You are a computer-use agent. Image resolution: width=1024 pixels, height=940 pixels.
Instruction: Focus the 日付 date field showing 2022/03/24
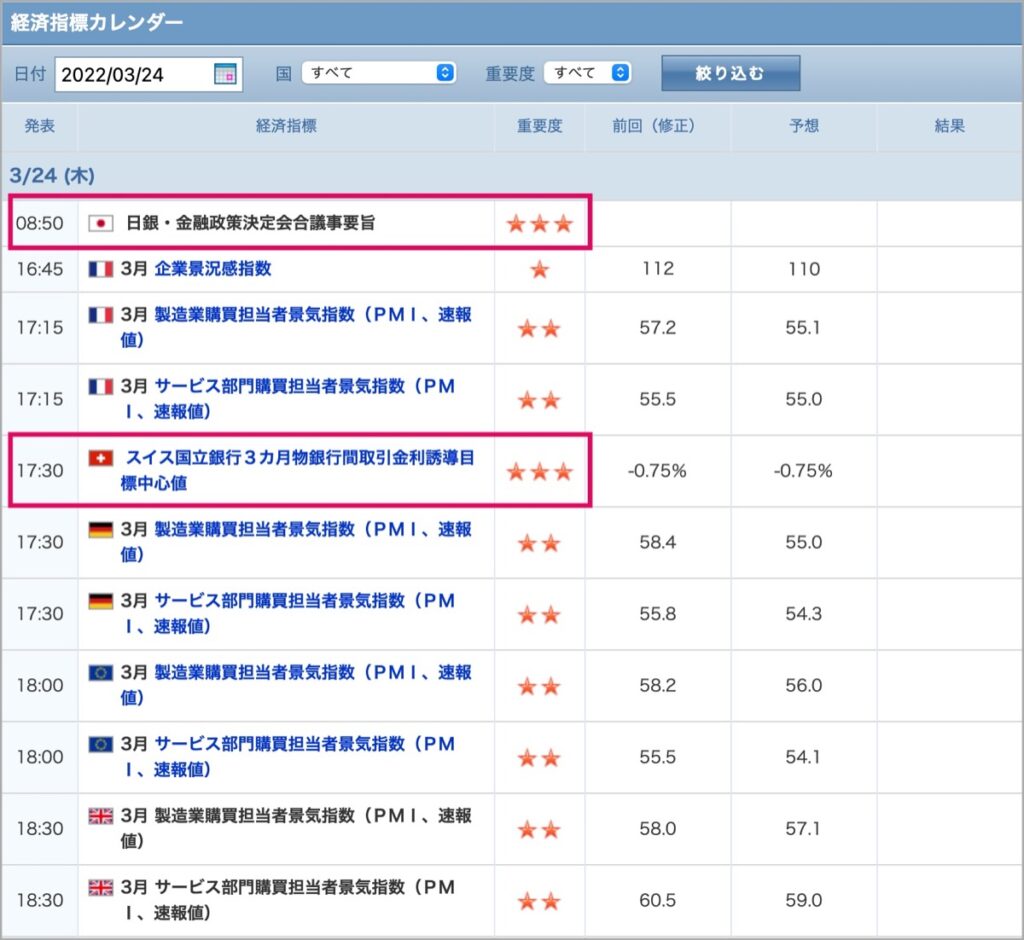(x=149, y=74)
